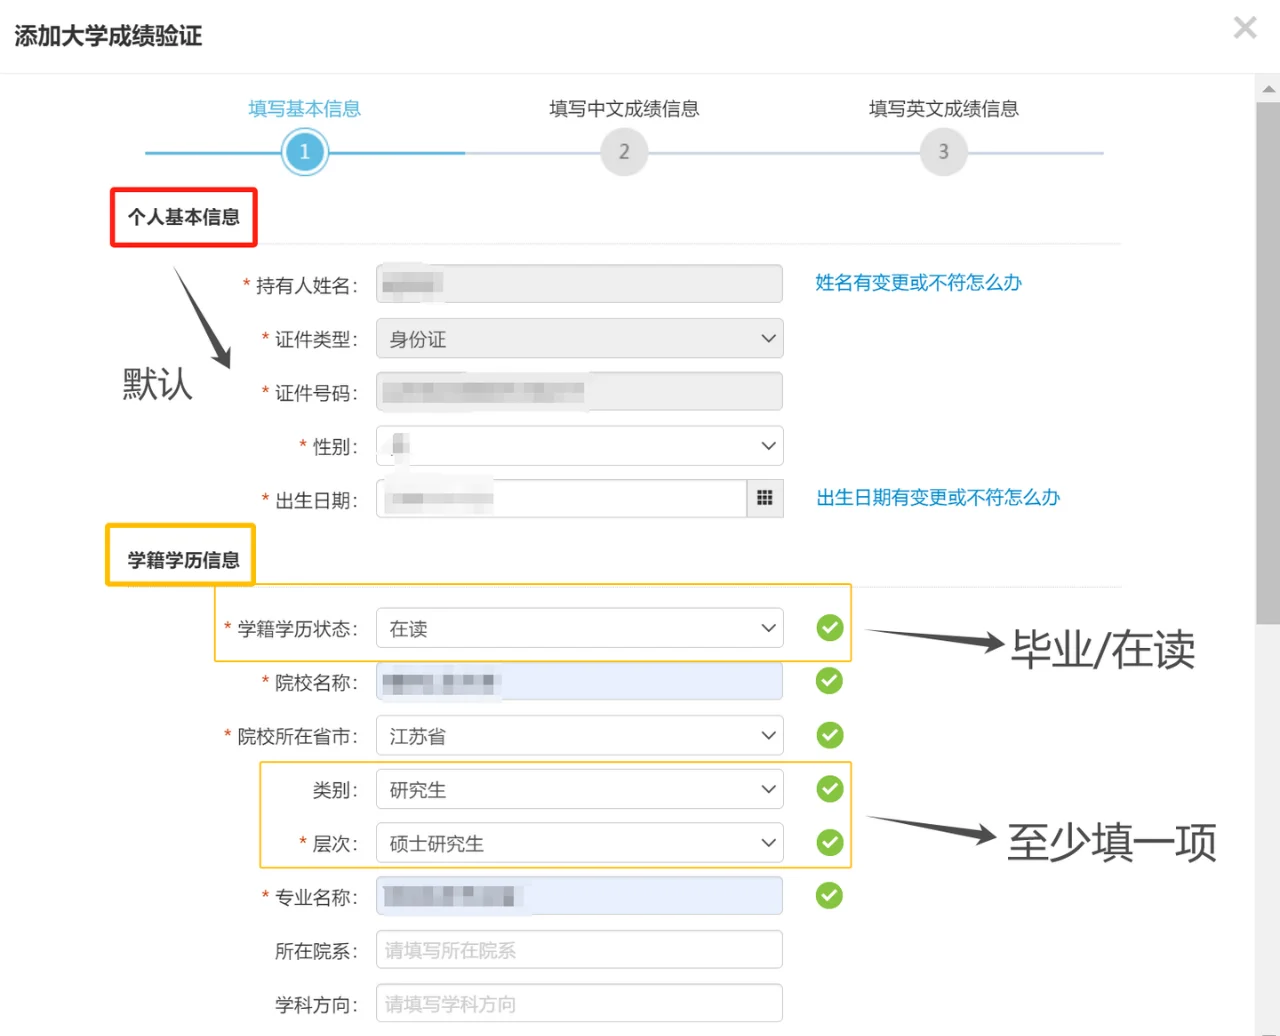1280x1036 pixels.
Task: Click the 所在院系 input field
Action: click(580, 950)
